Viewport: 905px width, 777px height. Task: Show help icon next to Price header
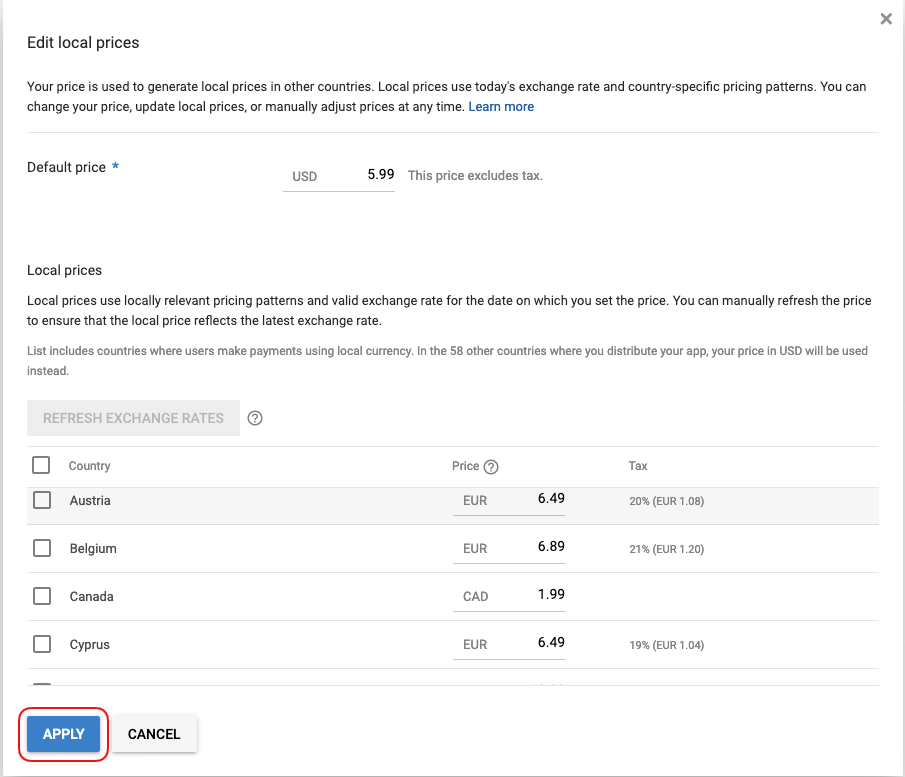(491, 467)
